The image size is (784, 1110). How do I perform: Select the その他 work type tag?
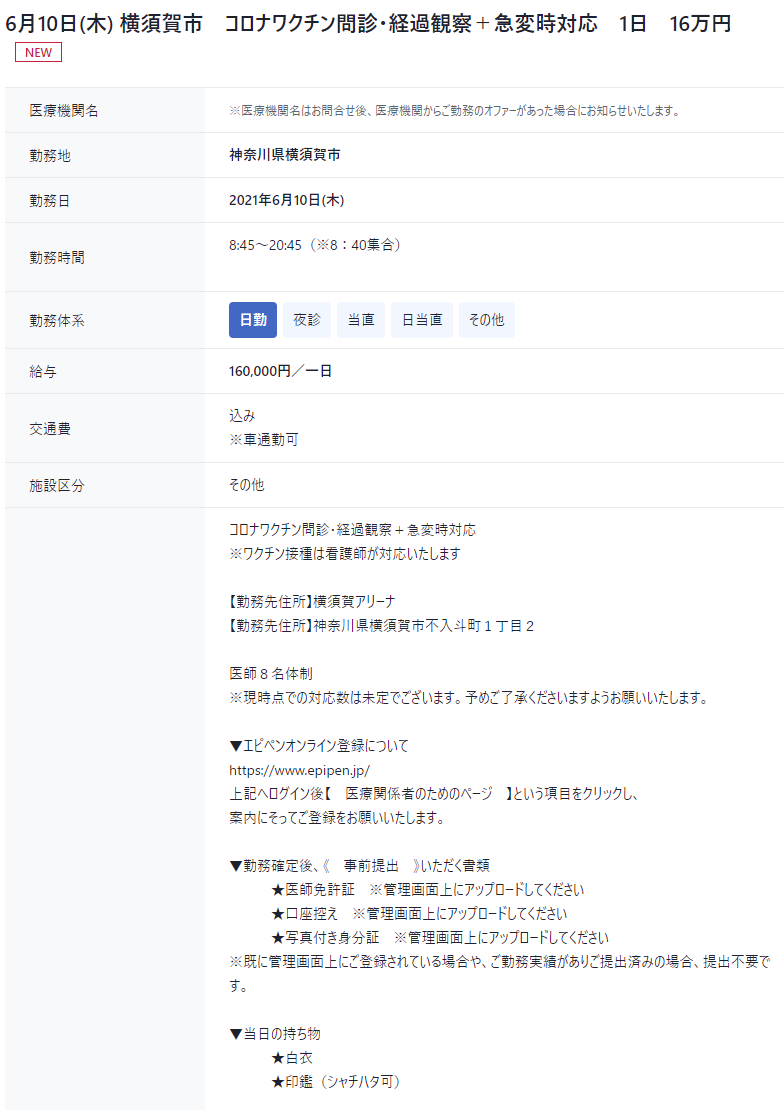pyautogui.click(x=487, y=320)
